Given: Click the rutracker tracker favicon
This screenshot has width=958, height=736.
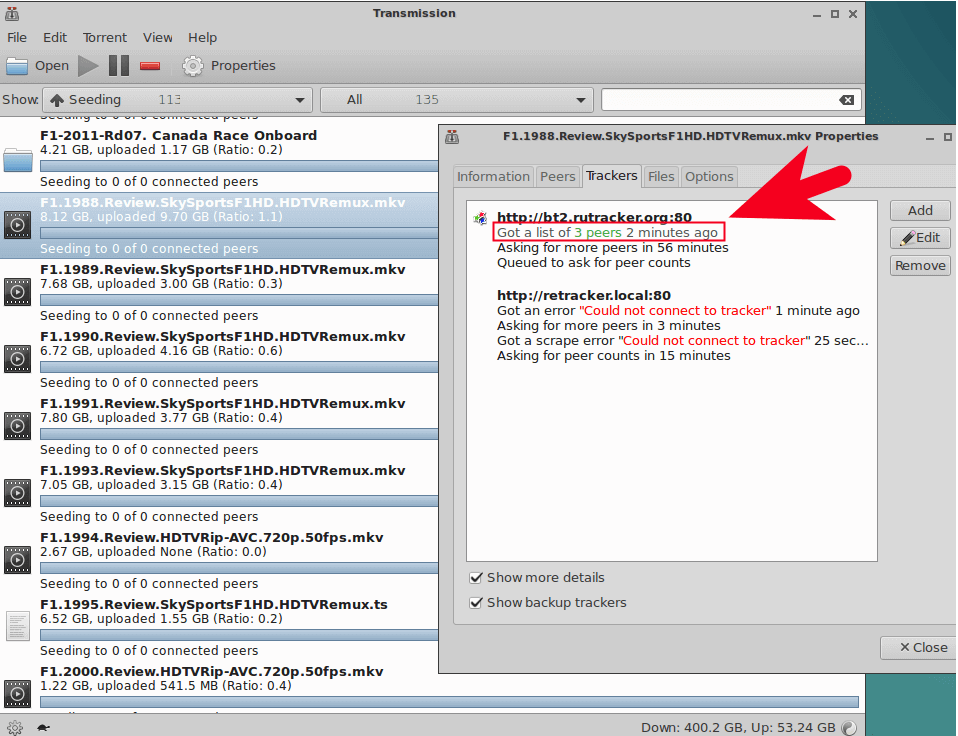Looking at the screenshot, I should coord(481,218).
